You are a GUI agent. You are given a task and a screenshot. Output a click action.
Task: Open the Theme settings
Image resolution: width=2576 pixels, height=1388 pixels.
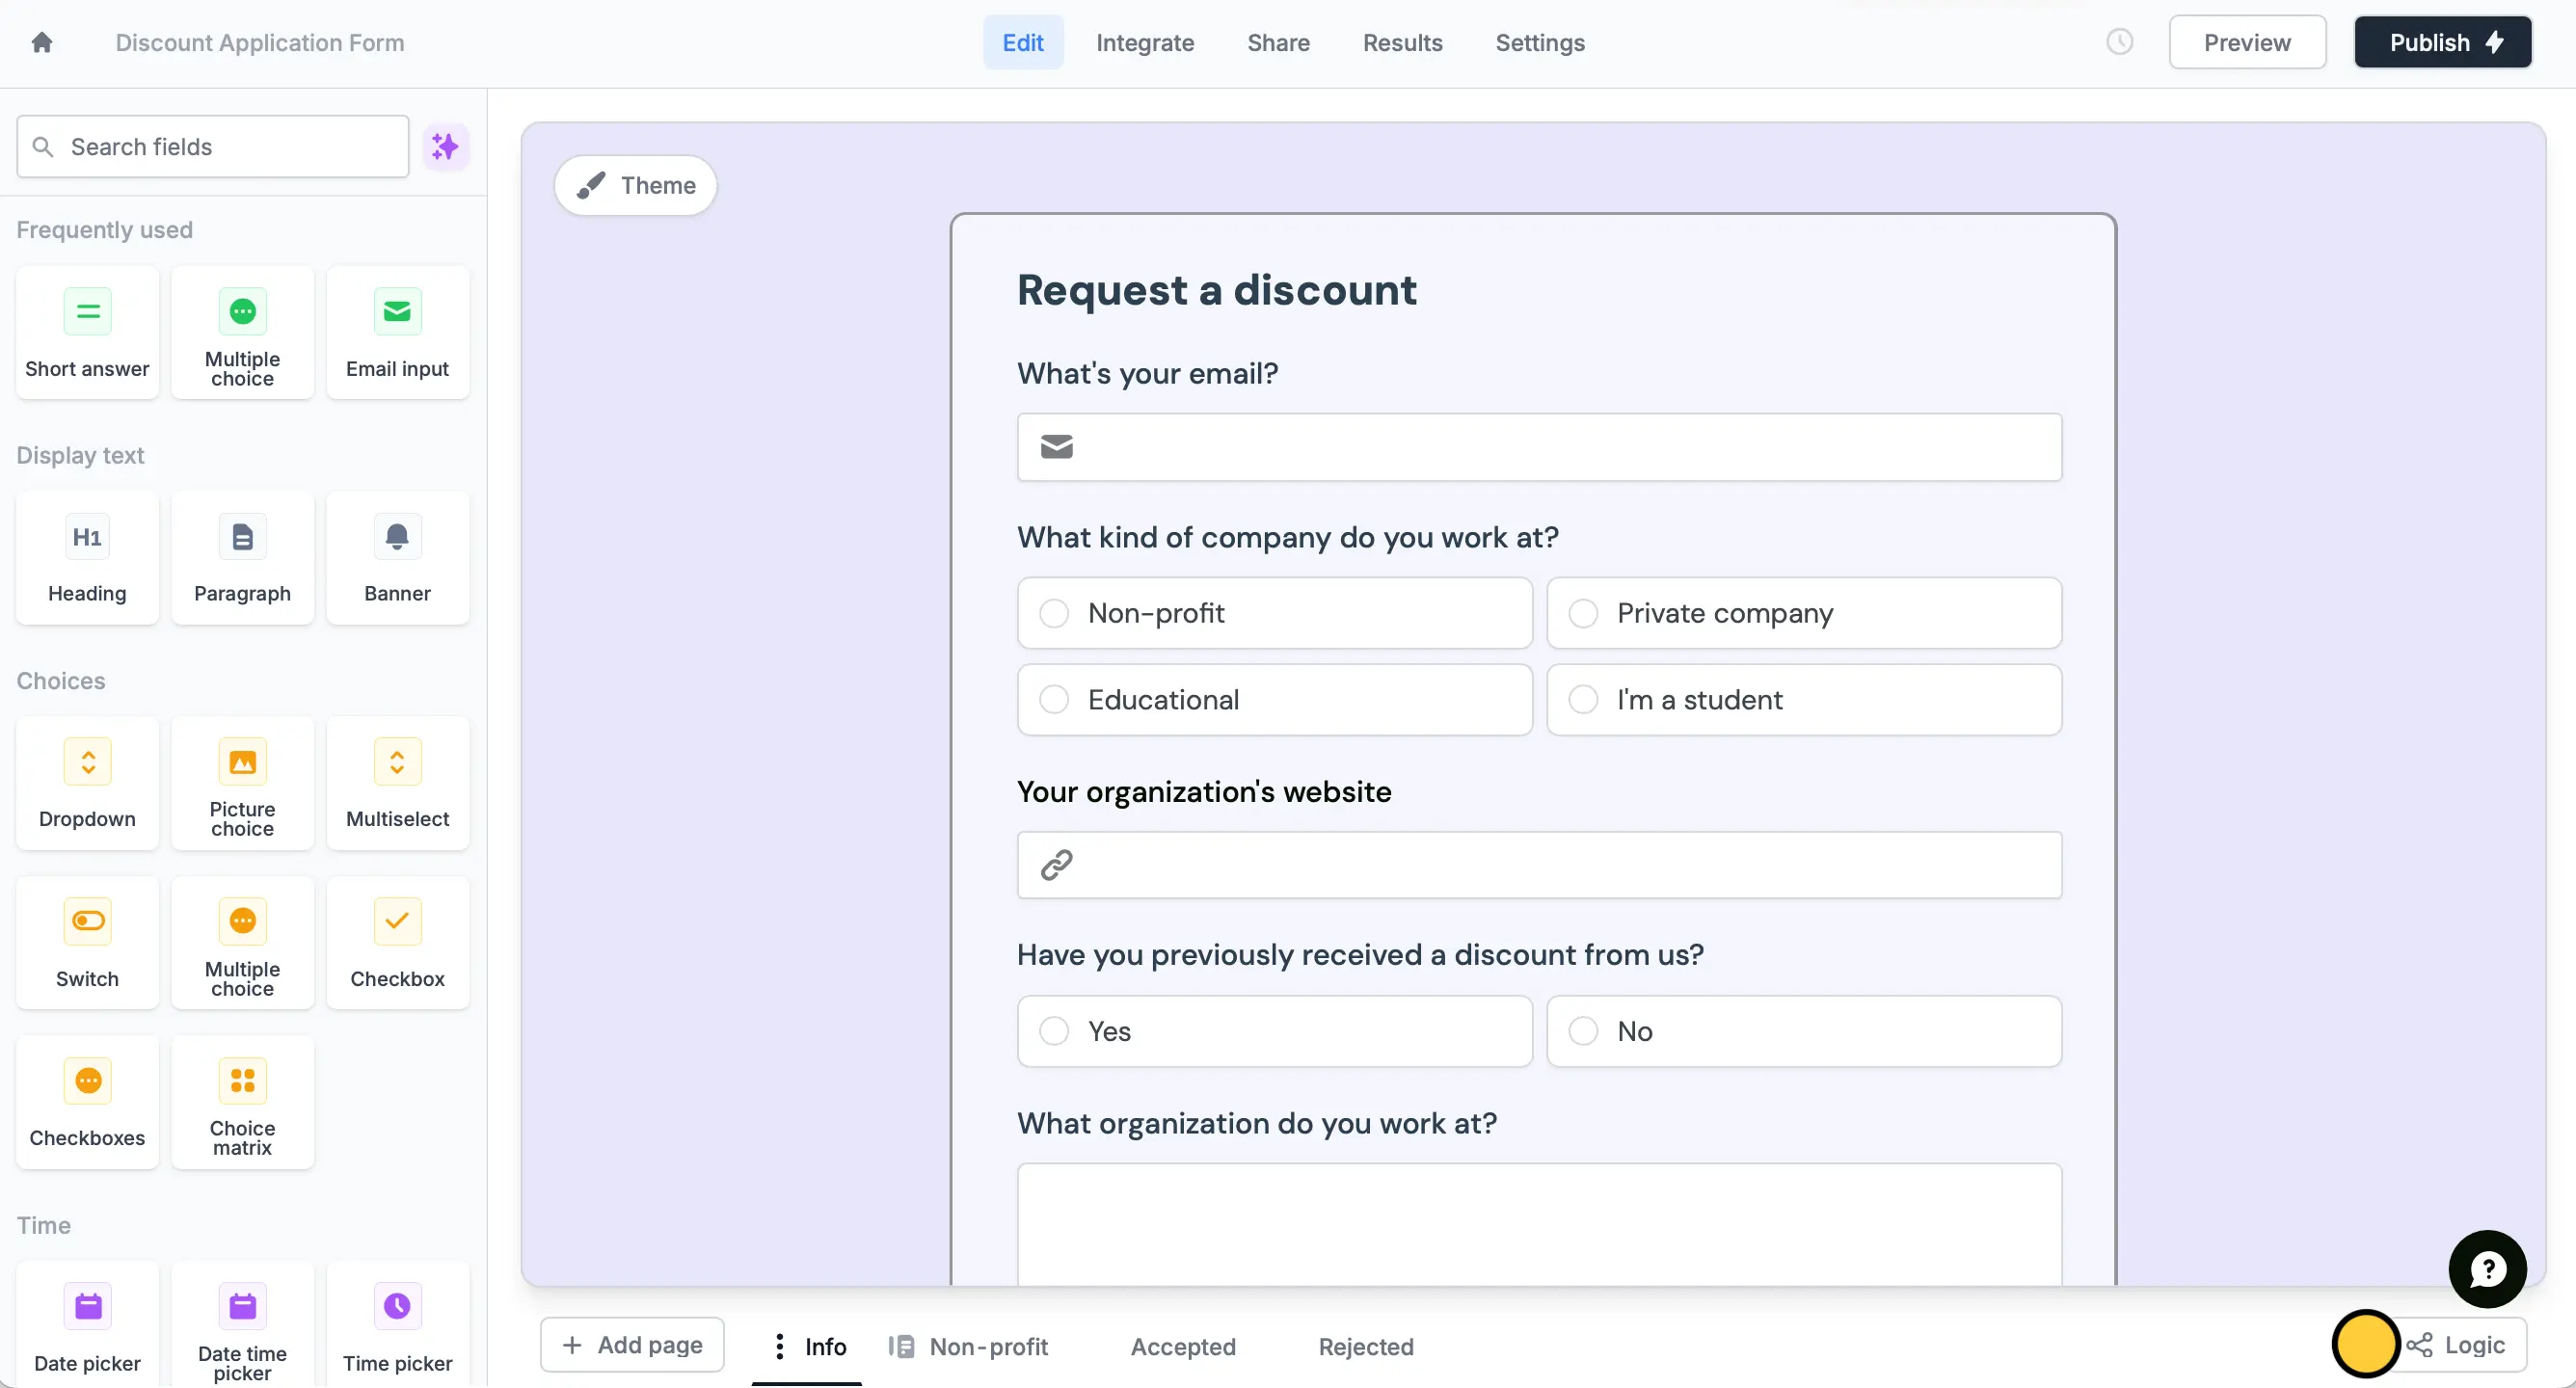635,185
